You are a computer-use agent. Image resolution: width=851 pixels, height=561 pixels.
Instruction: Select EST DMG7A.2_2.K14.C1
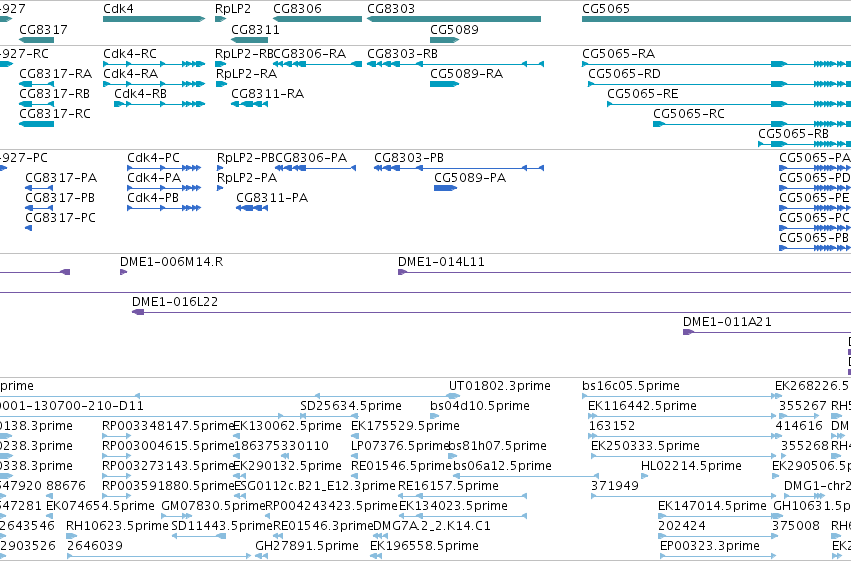click(432, 527)
